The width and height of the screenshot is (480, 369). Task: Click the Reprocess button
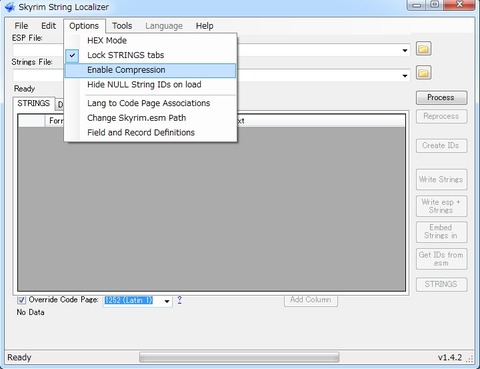pyautogui.click(x=441, y=116)
